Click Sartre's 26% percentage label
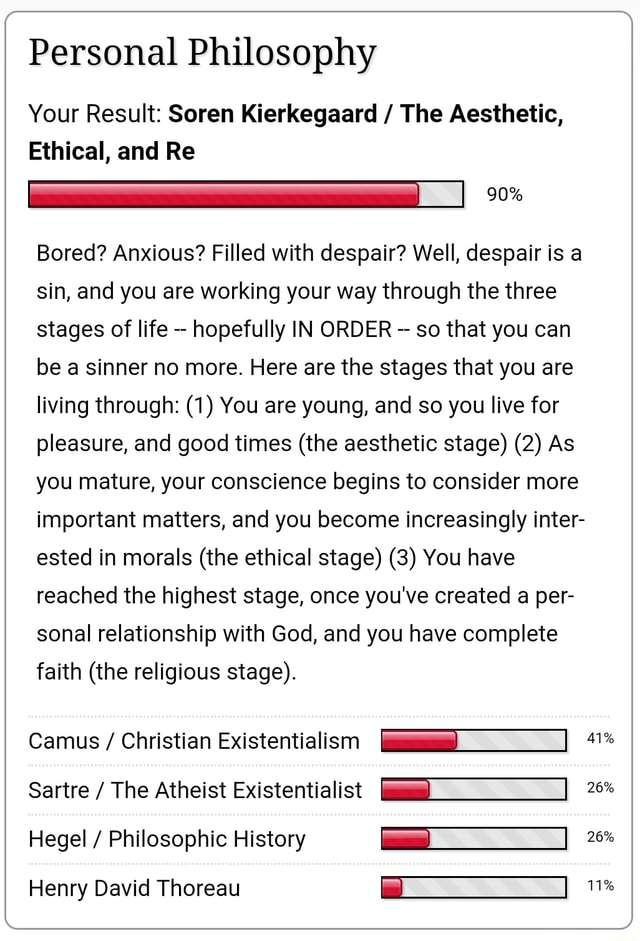The height and width of the screenshot is (941, 640). coord(600,787)
